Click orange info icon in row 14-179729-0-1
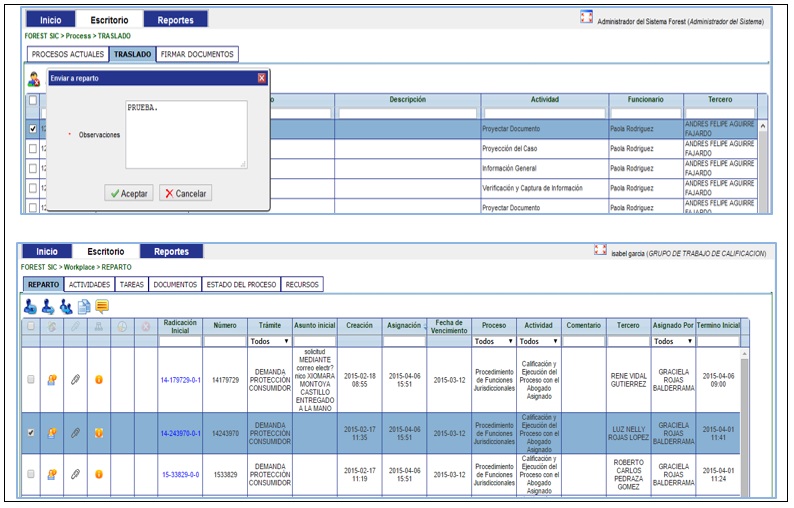 (x=99, y=379)
